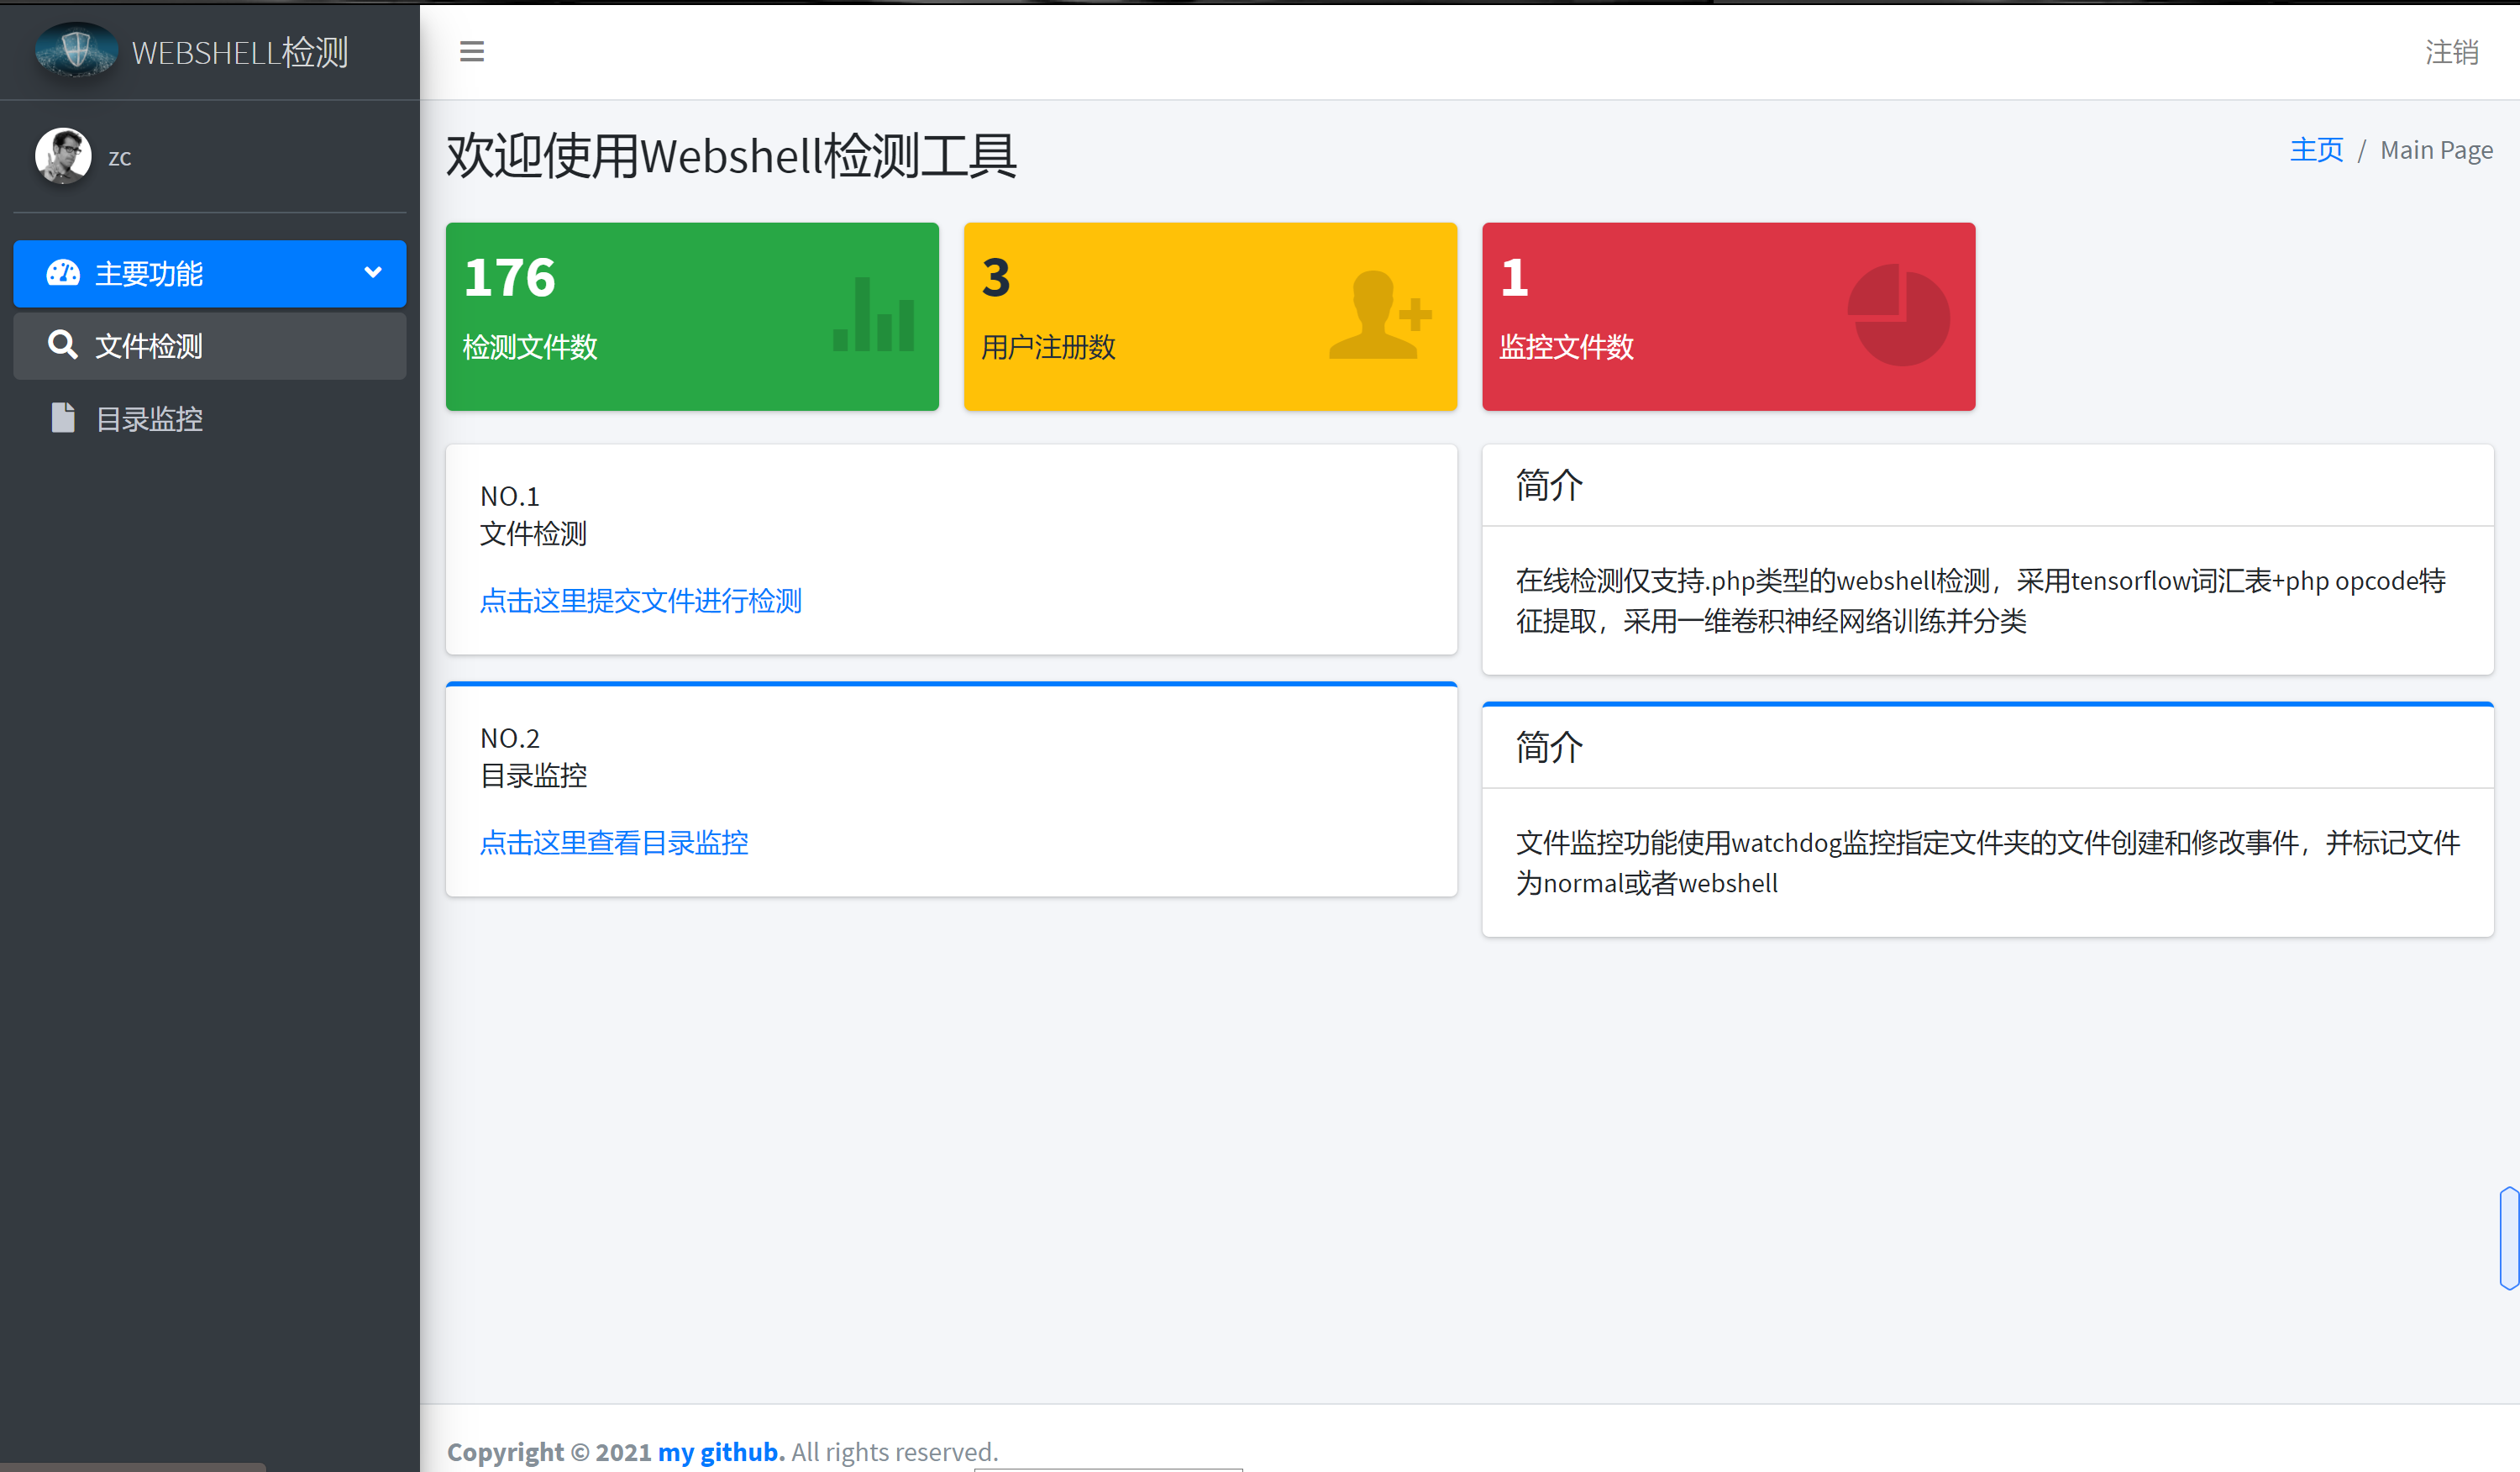This screenshot has height=1472, width=2520.
Task: Click the dashboard gauge icon in 主要功能
Action: click(x=63, y=273)
